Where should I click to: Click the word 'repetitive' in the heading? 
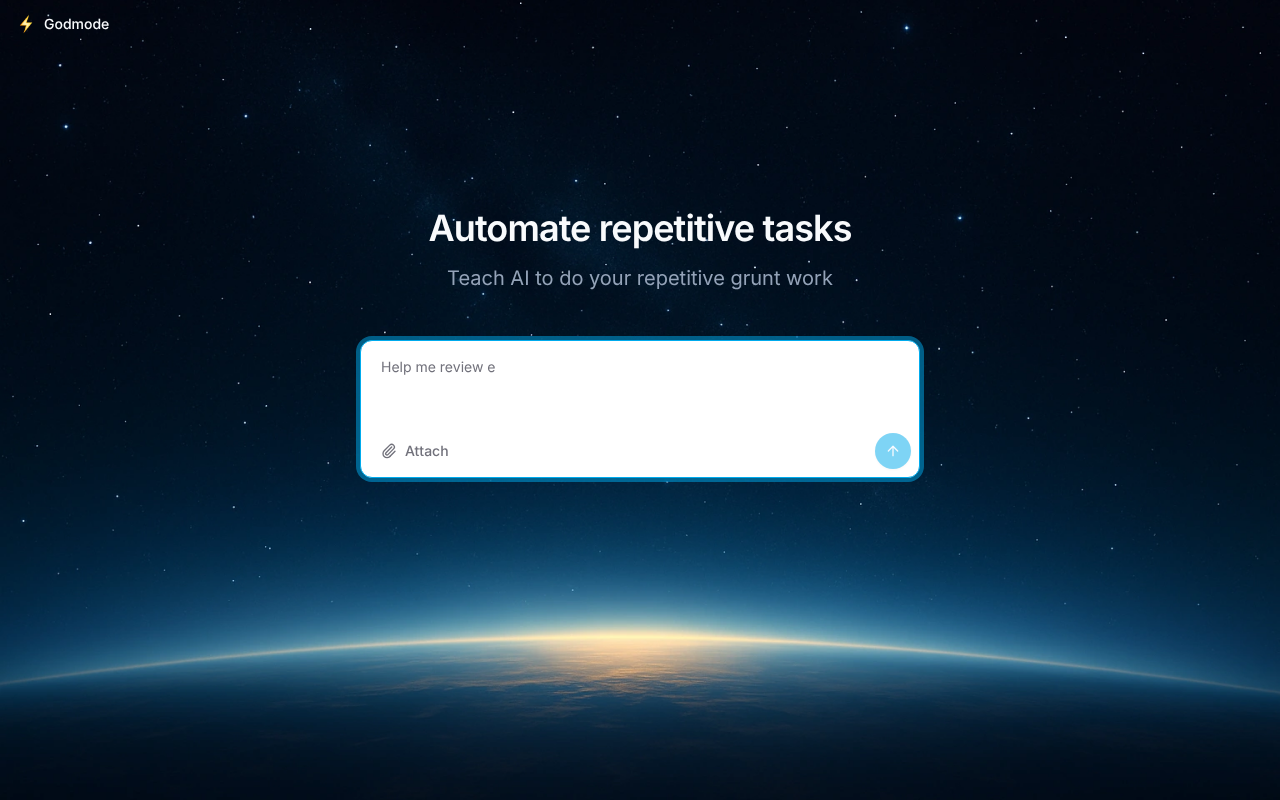(x=676, y=229)
